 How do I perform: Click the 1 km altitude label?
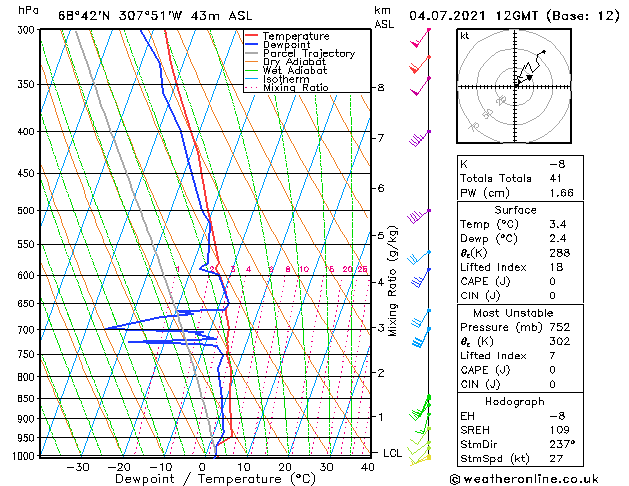pyautogui.click(x=381, y=417)
